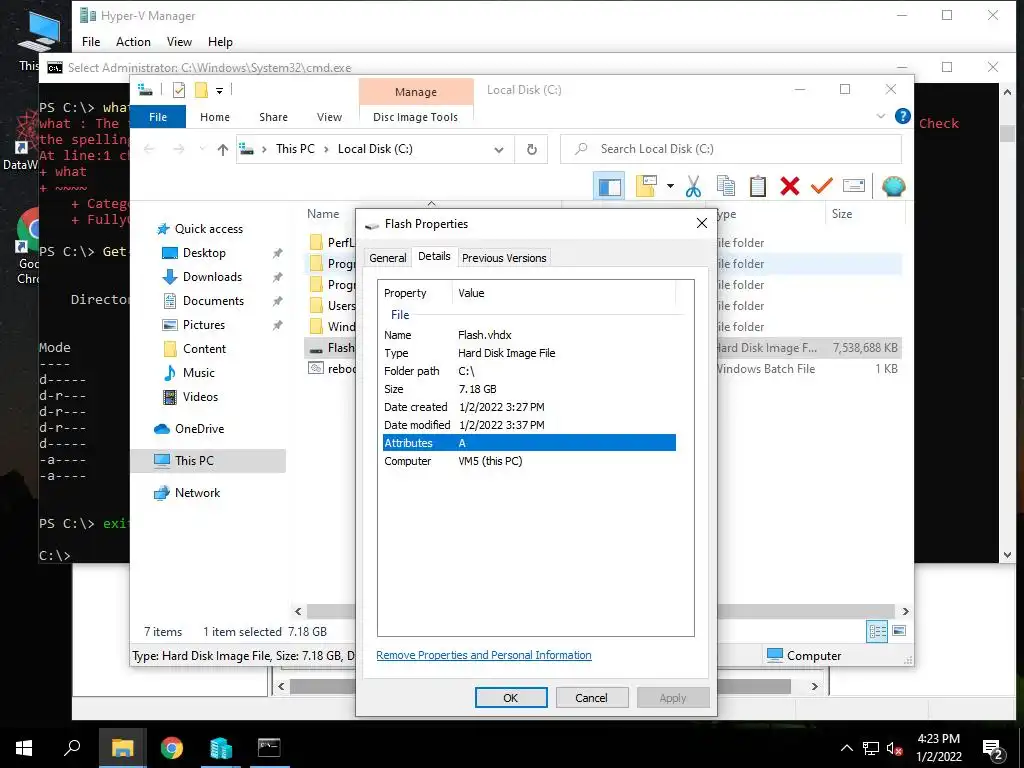The width and height of the screenshot is (1024, 768).
Task: Select the Date created property row
Action: (530, 407)
